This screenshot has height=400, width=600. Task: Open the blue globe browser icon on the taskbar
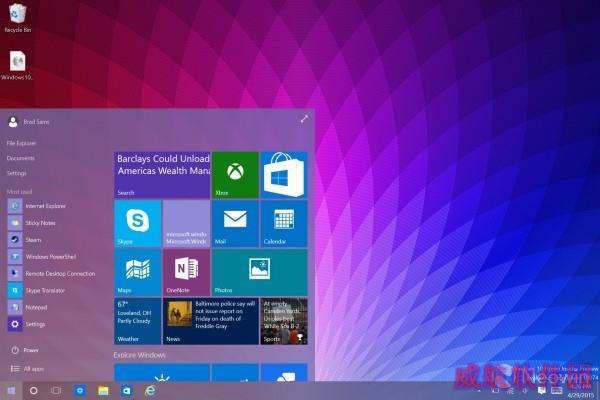80,391
